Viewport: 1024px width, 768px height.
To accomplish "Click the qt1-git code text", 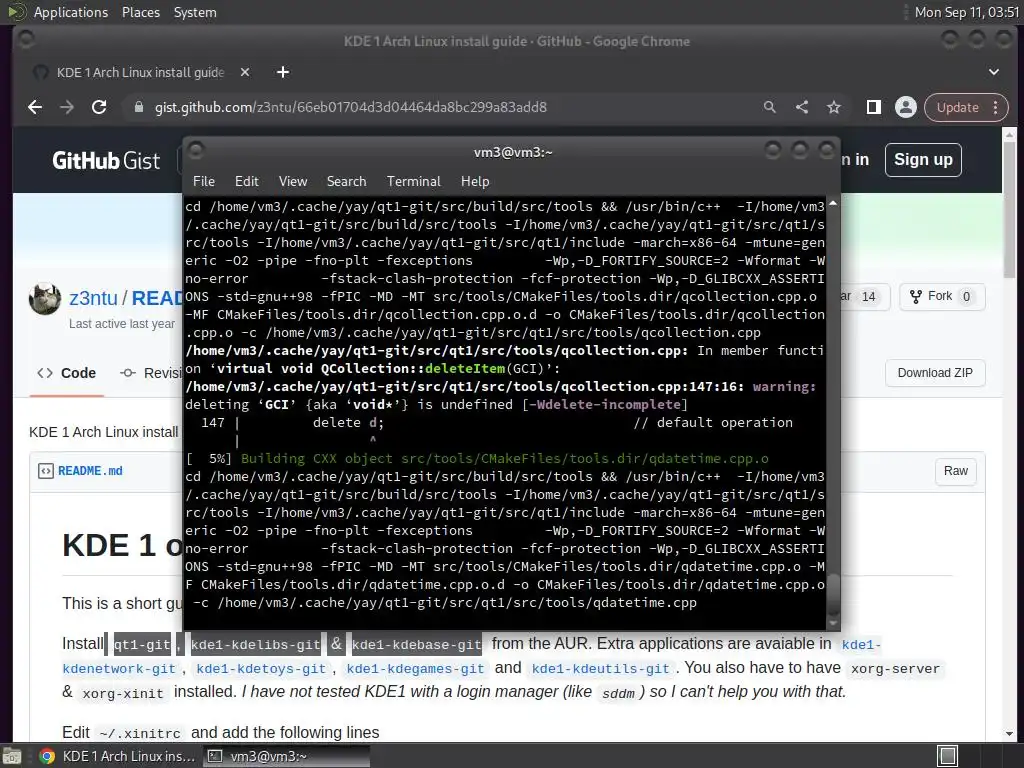I will click(142, 645).
